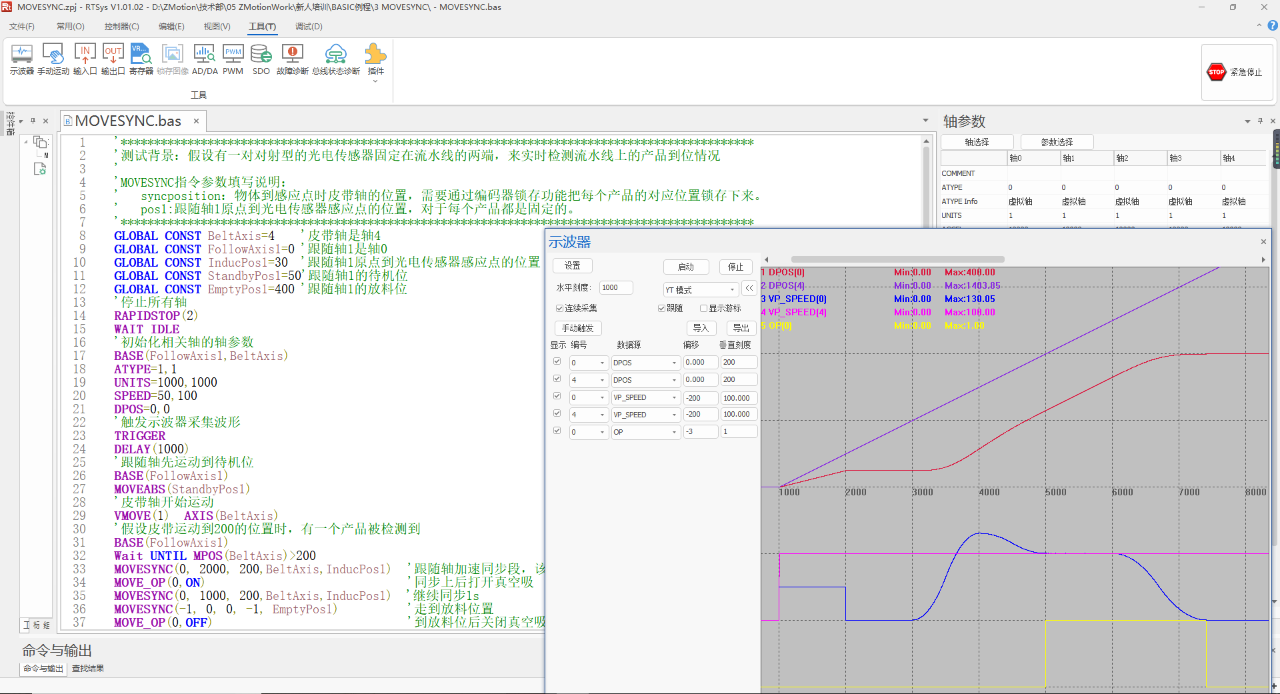Uncheck display for the OP channel row

click(557, 432)
